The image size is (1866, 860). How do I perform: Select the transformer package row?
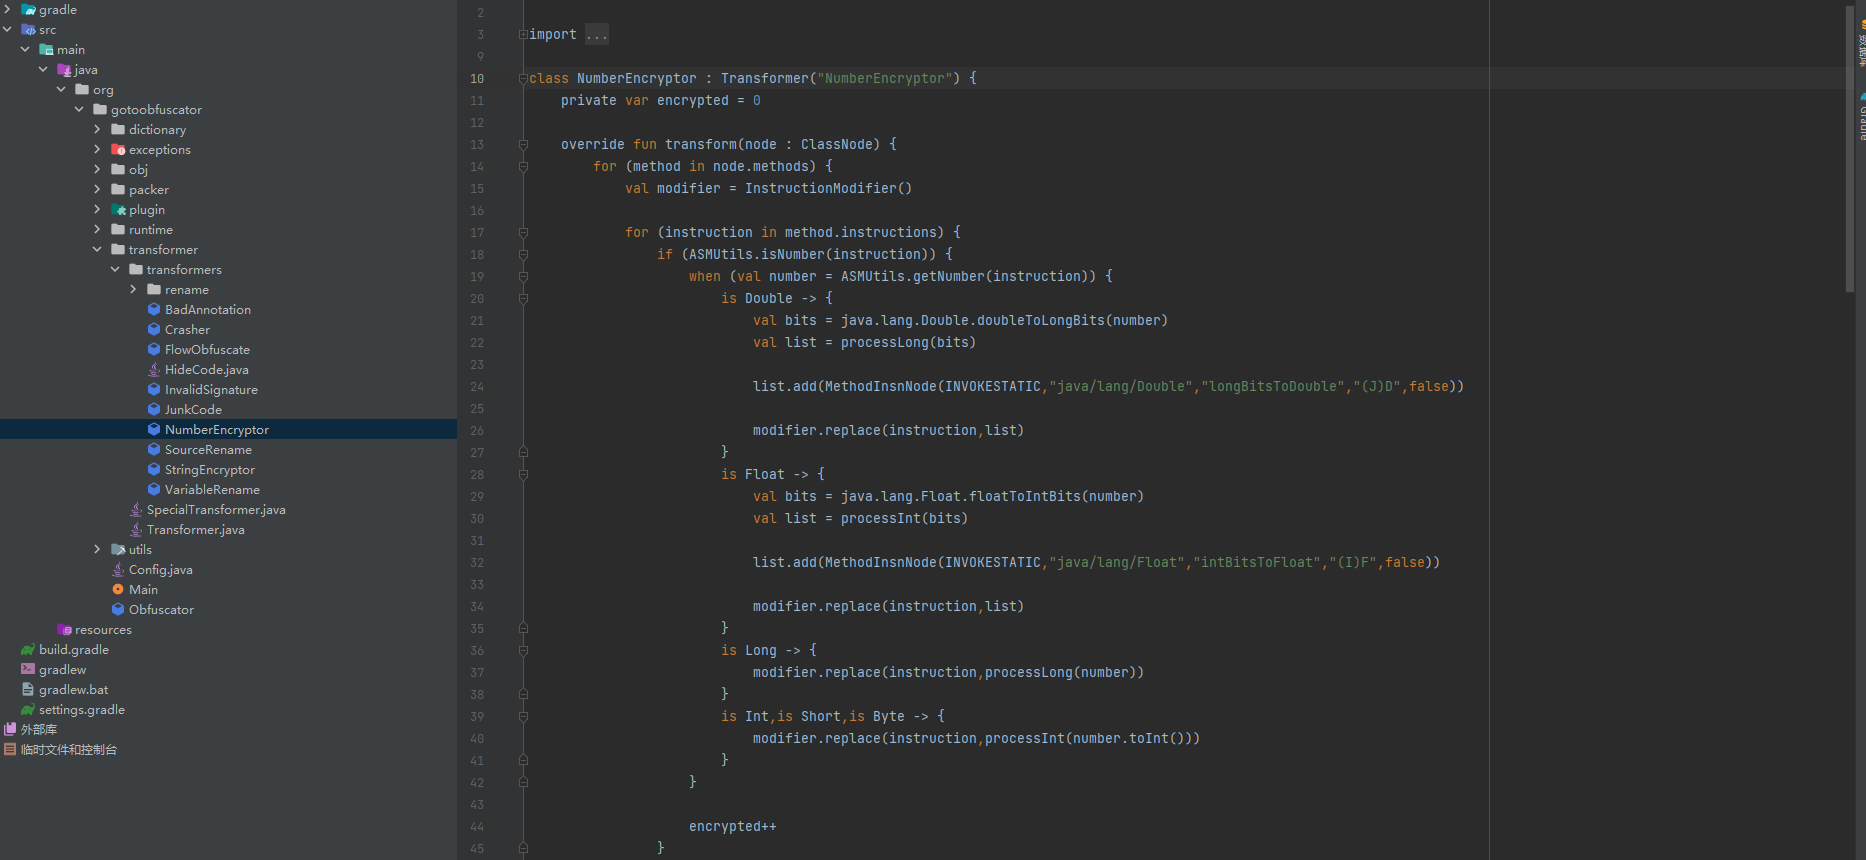228,249
